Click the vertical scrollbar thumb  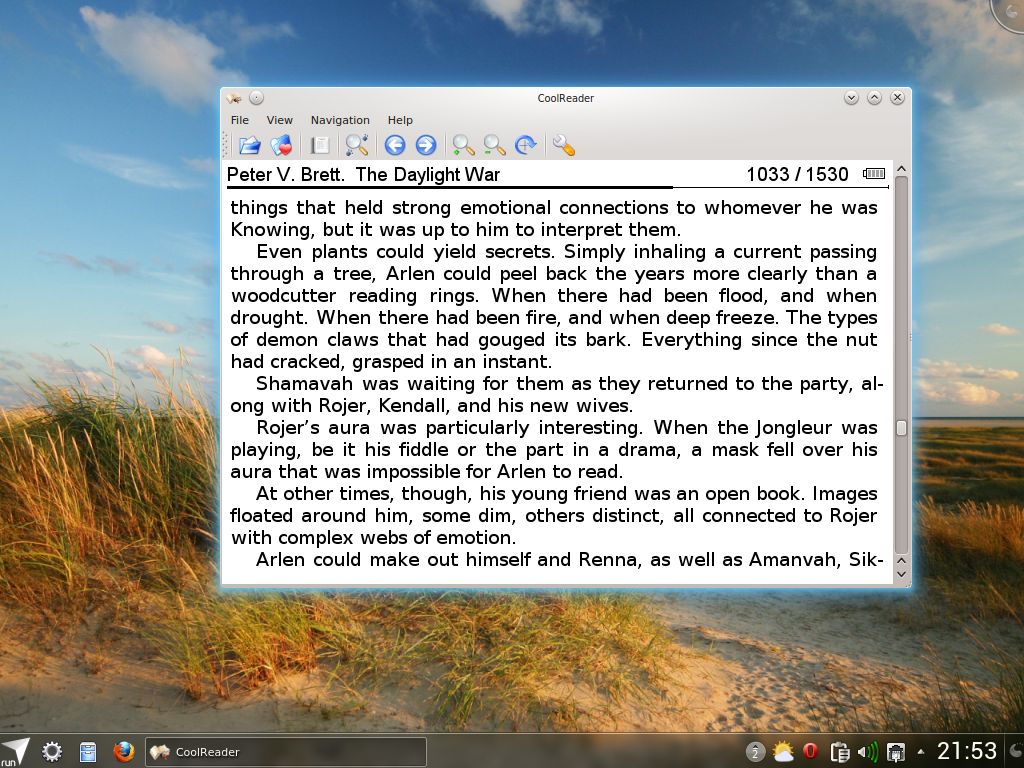901,428
